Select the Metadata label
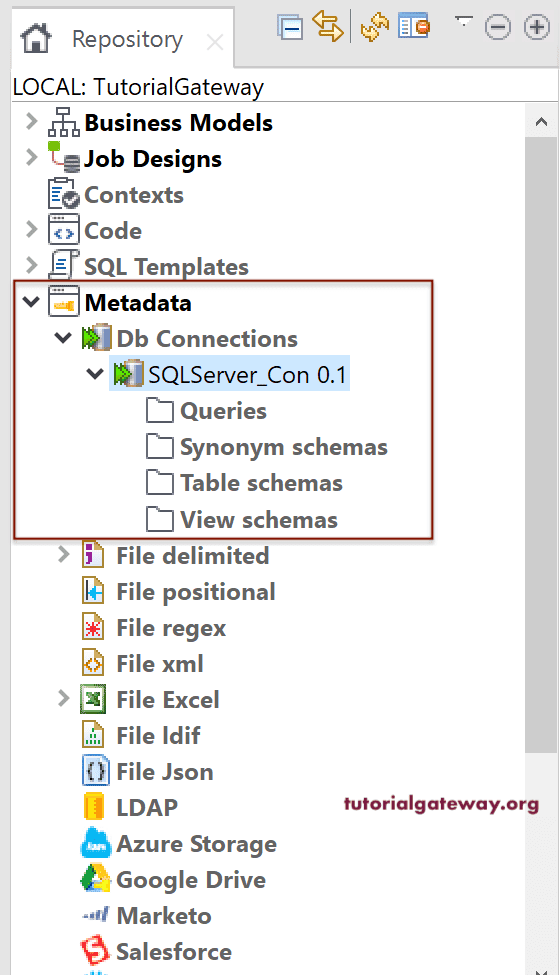 click(137, 303)
